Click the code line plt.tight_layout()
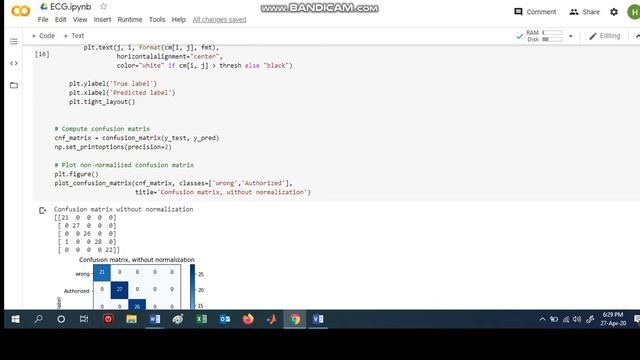The image size is (640, 360). point(102,102)
